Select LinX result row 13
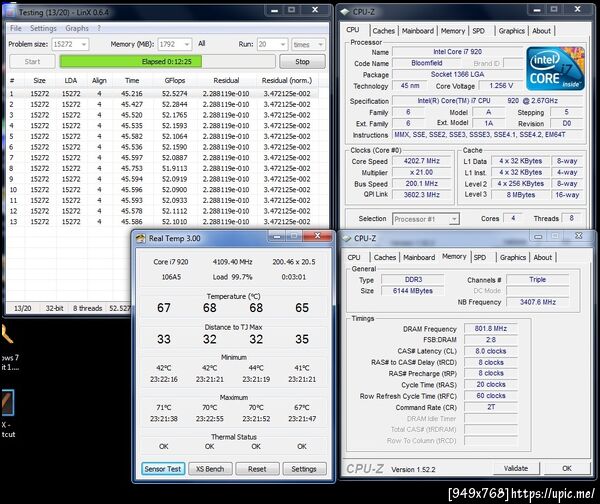 (162, 222)
